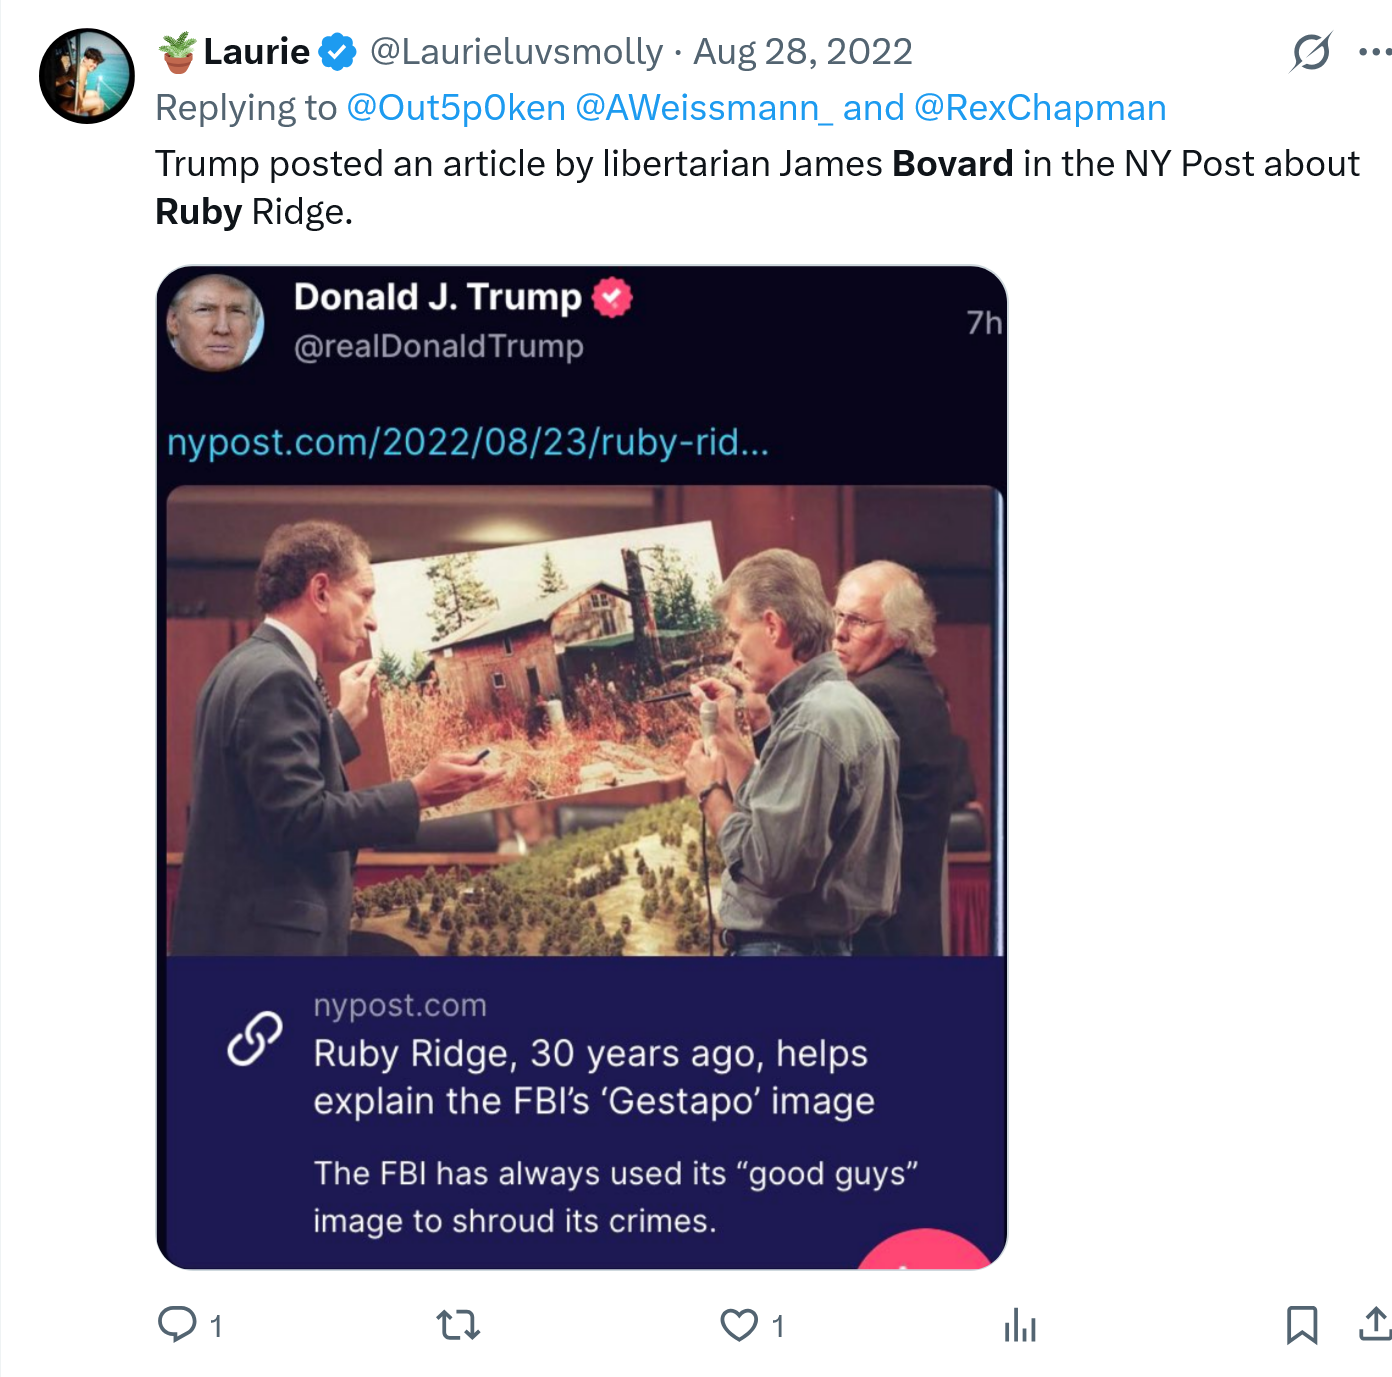This screenshot has height=1377, width=1392.
Task: Click Laurie's blue verified badge
Action: point(338,52)
